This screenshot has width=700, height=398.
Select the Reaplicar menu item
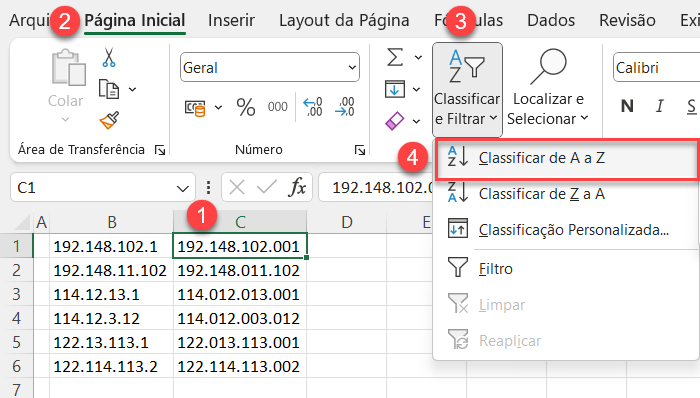coord(565,341)
